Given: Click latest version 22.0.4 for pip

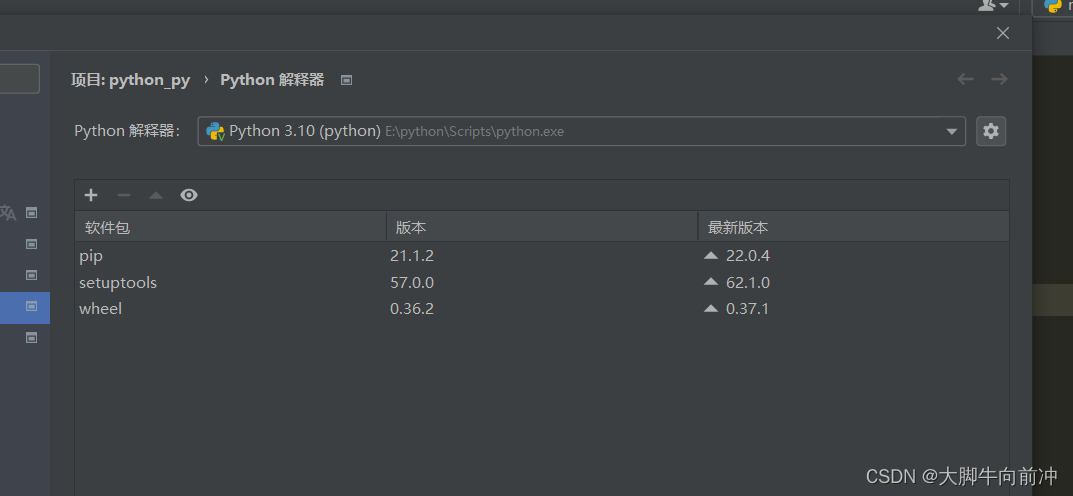Looking at the screenshot, I should [x=747, y=256].
